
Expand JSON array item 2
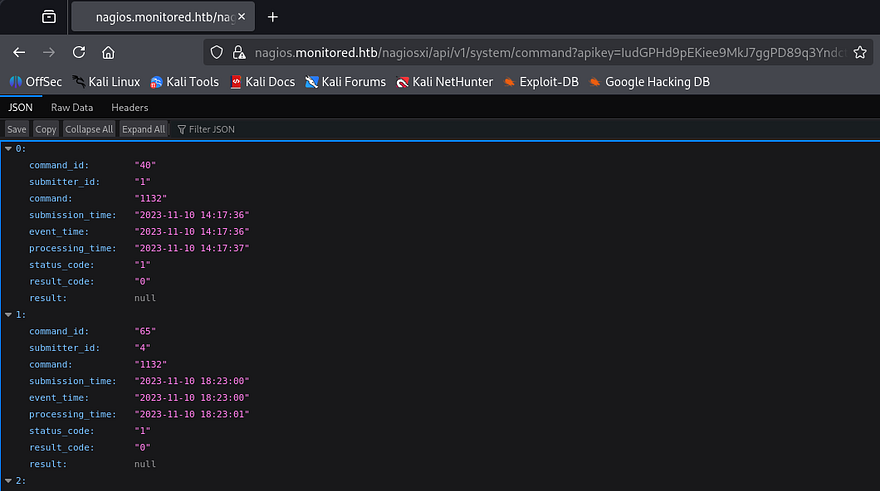[9, 481]
